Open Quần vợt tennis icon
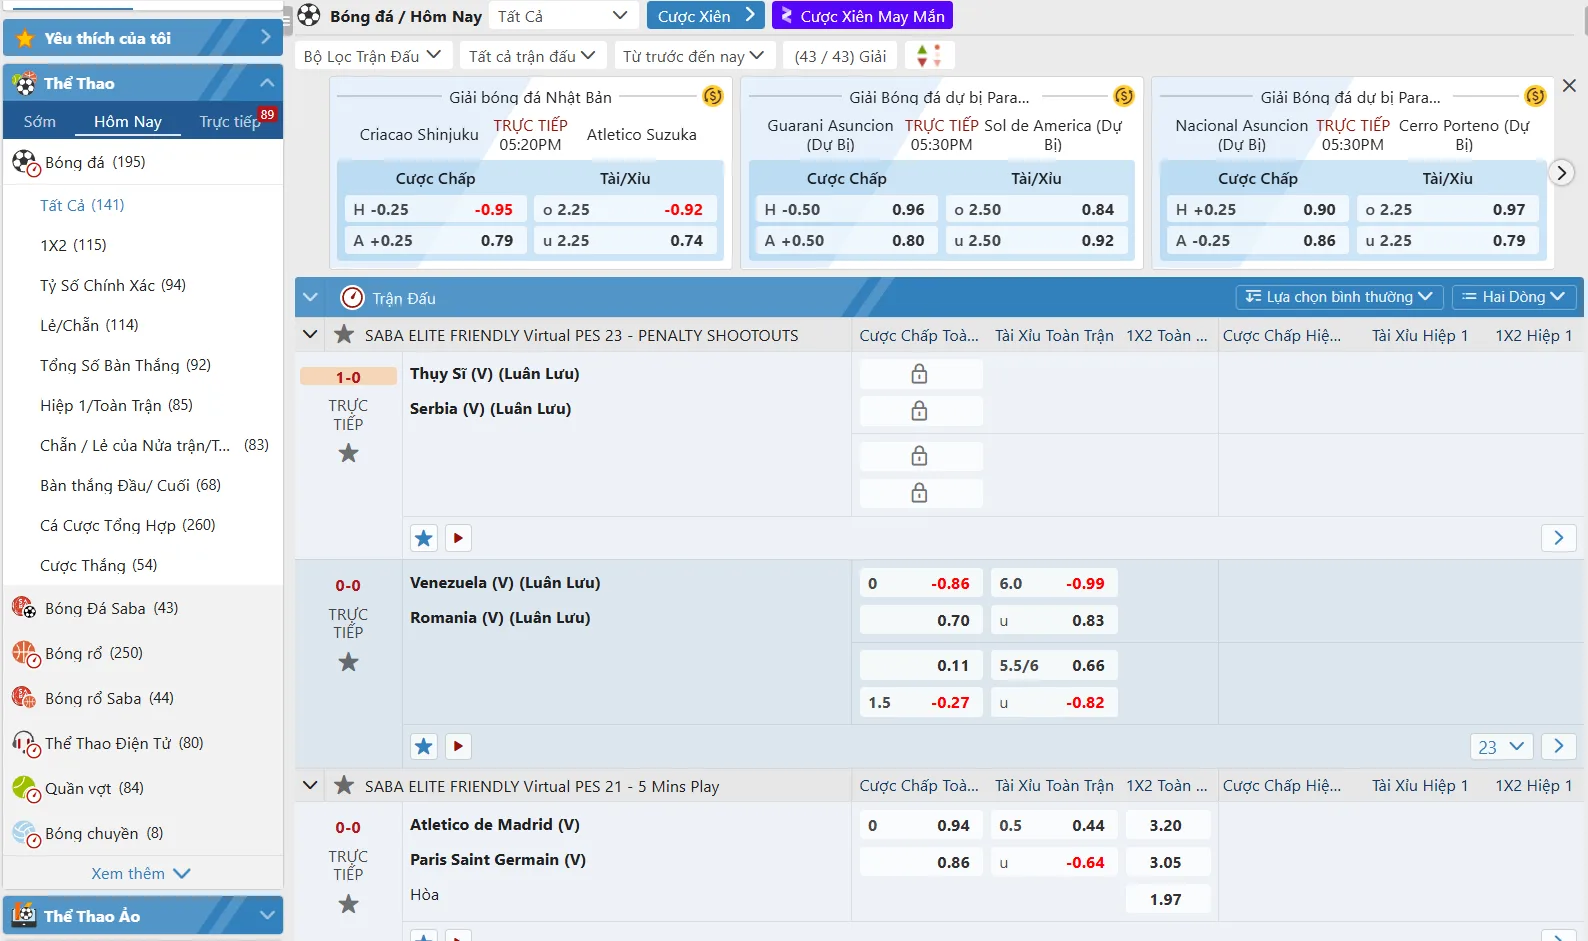1588x941 pixels. click(25, 788)
